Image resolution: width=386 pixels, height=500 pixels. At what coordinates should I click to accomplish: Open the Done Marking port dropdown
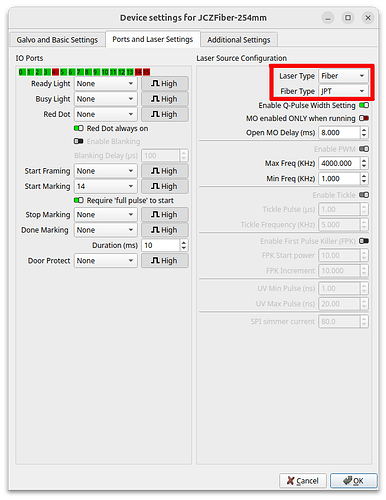click(x=105, y=230)
